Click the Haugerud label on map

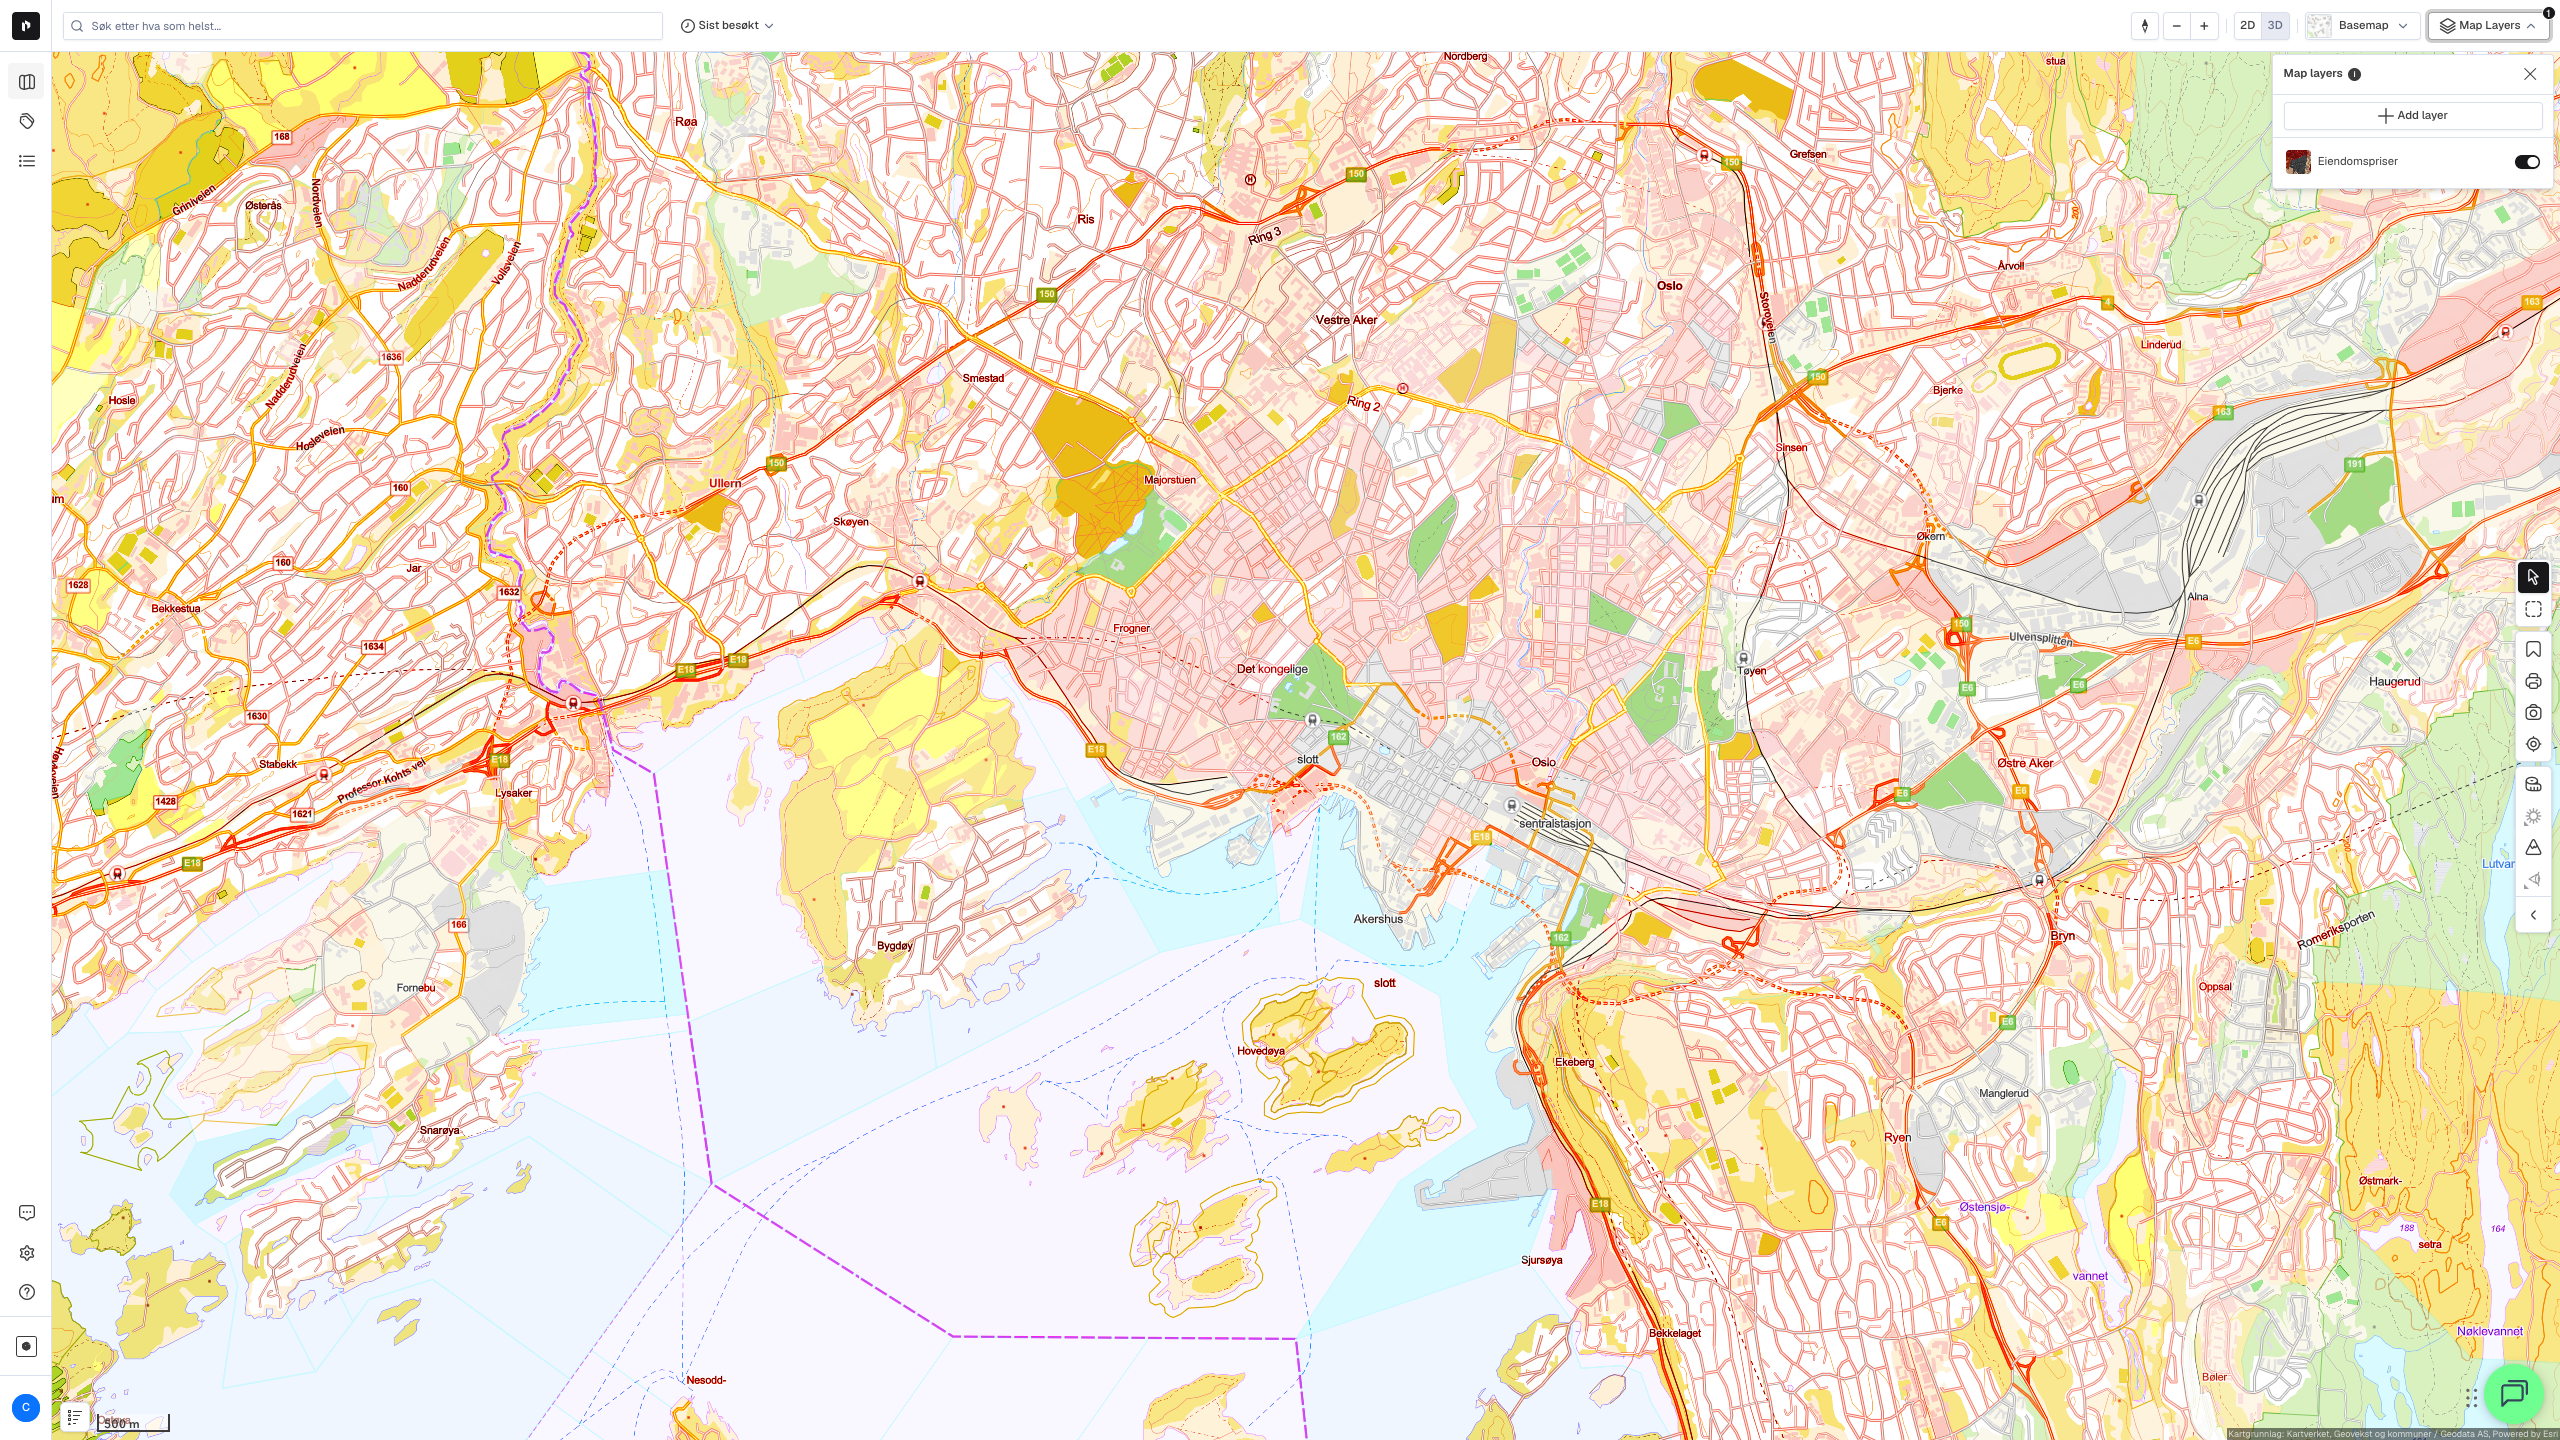2394,682
